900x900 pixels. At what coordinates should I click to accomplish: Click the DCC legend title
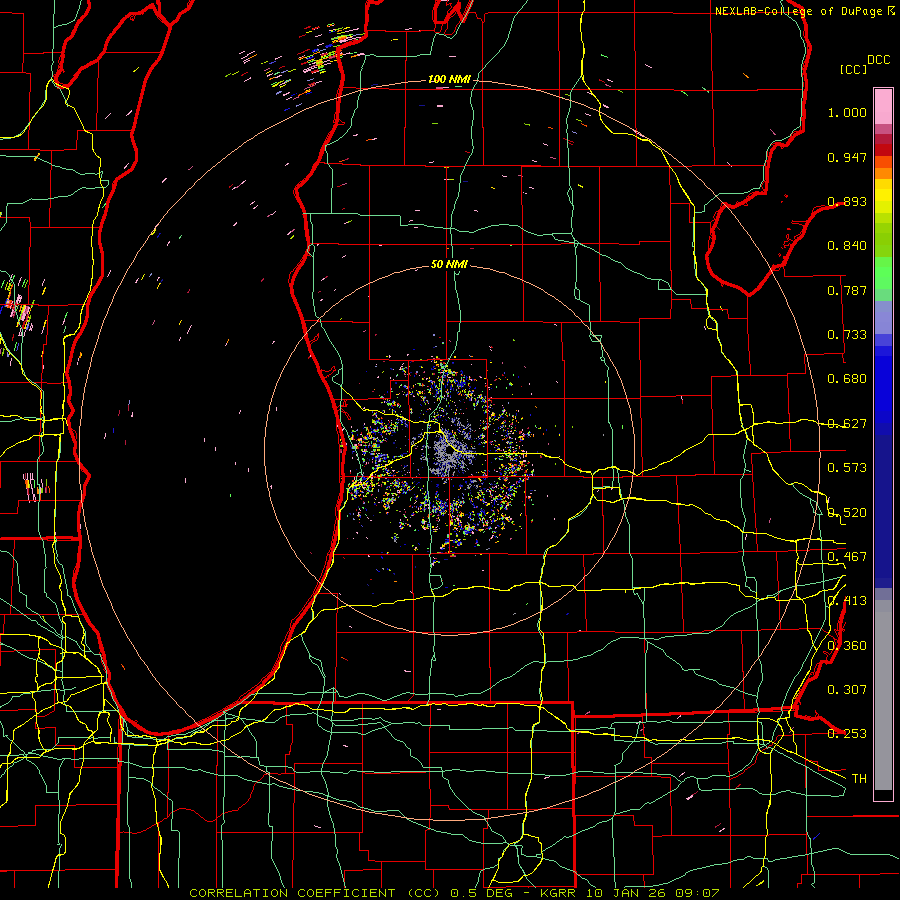pos(878,60)
